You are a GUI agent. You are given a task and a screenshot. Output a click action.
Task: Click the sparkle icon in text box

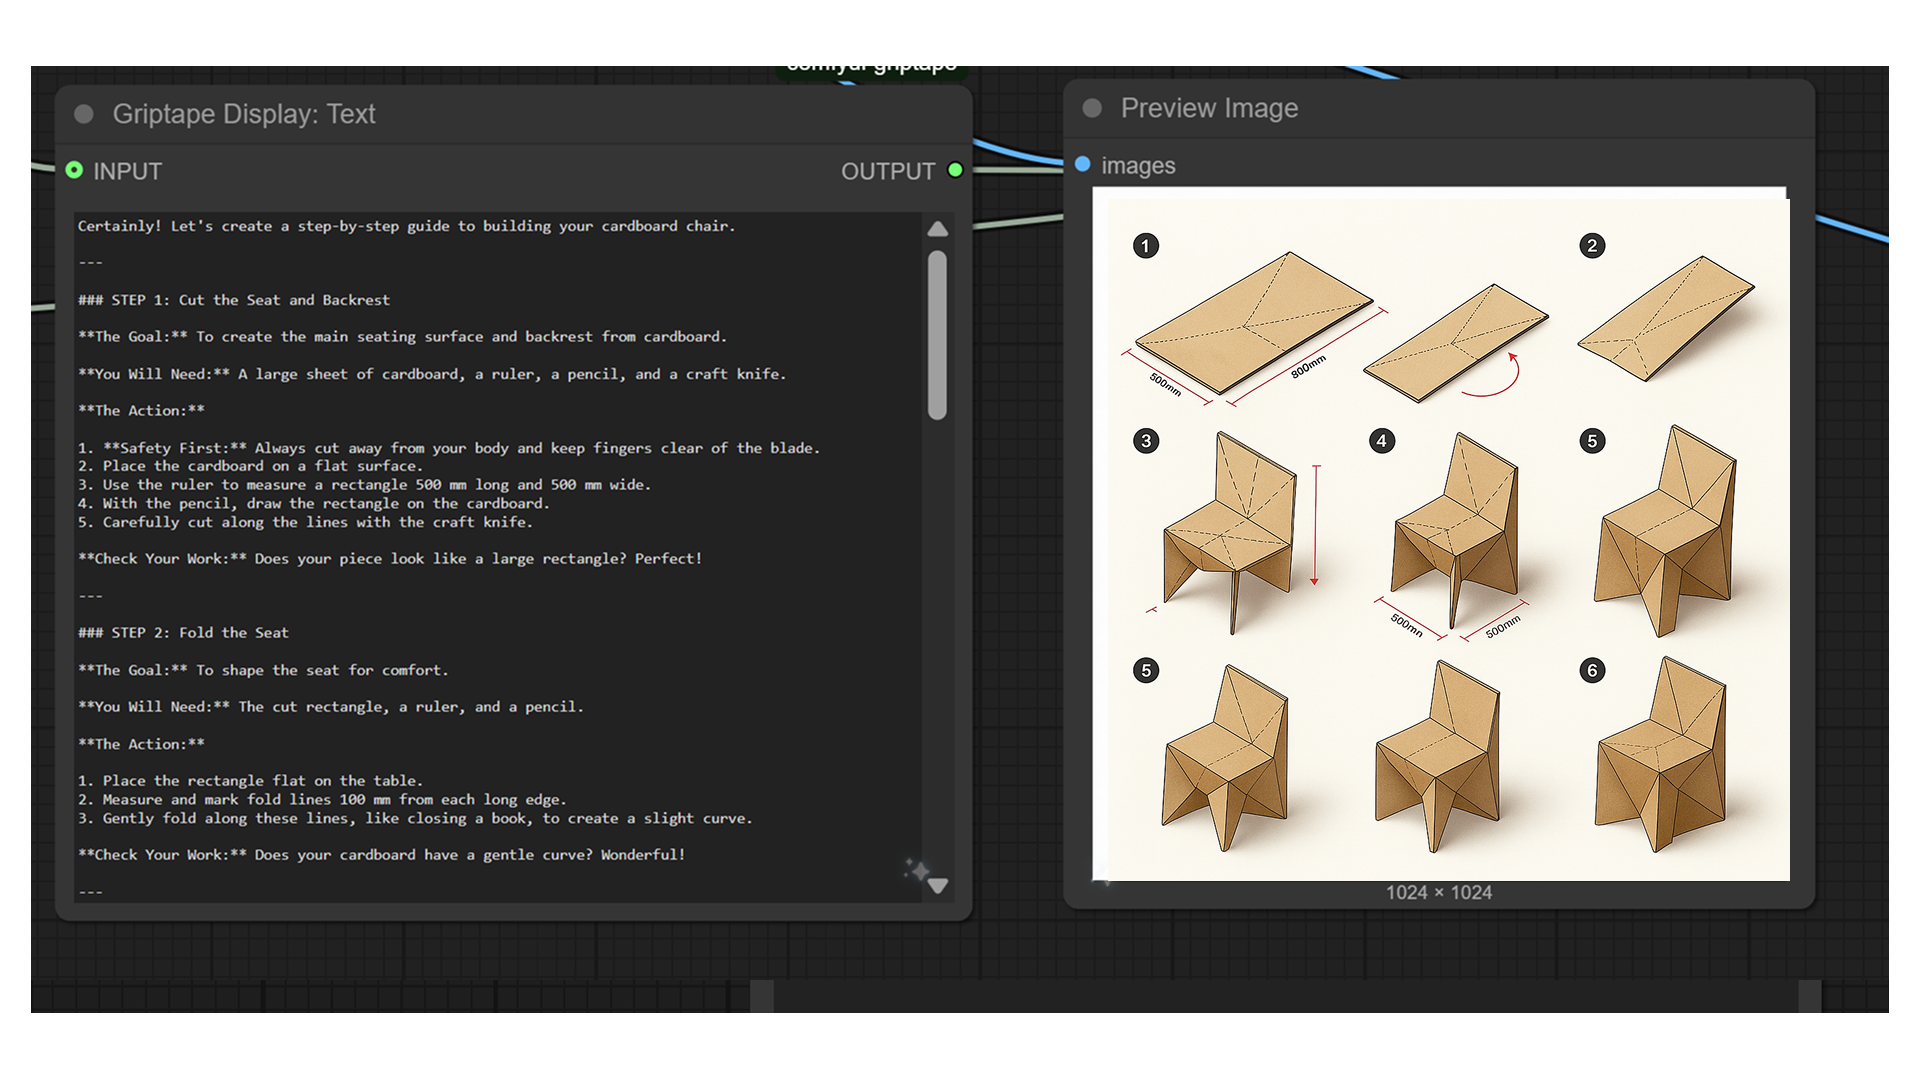[916, 870]
